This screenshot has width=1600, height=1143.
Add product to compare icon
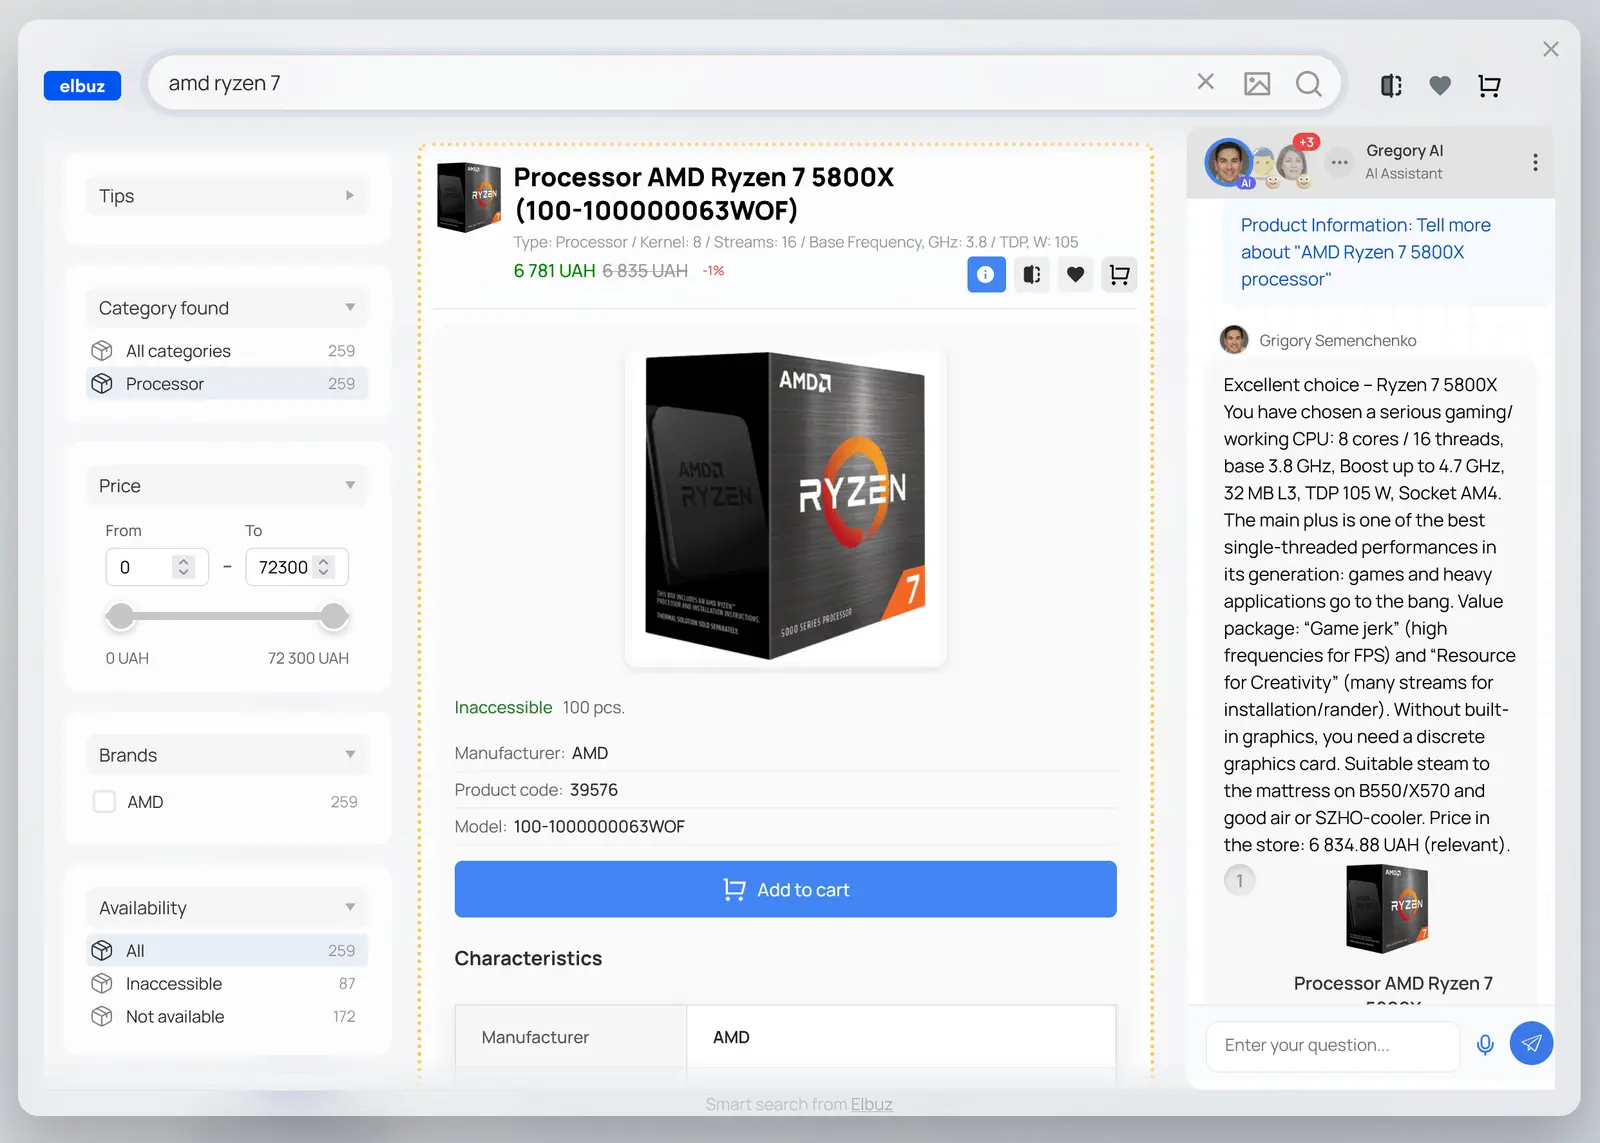pos(1032,274)
